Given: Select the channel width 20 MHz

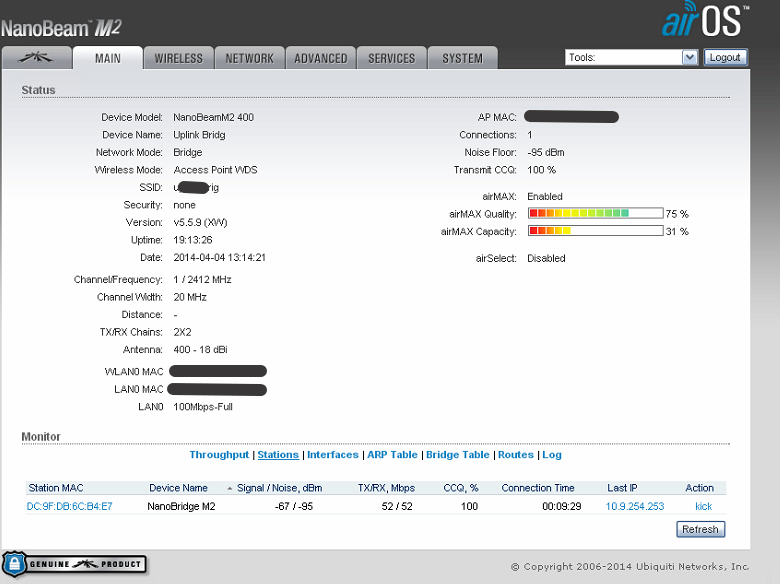Looking at the screenshot, I should tap(190, 297).
